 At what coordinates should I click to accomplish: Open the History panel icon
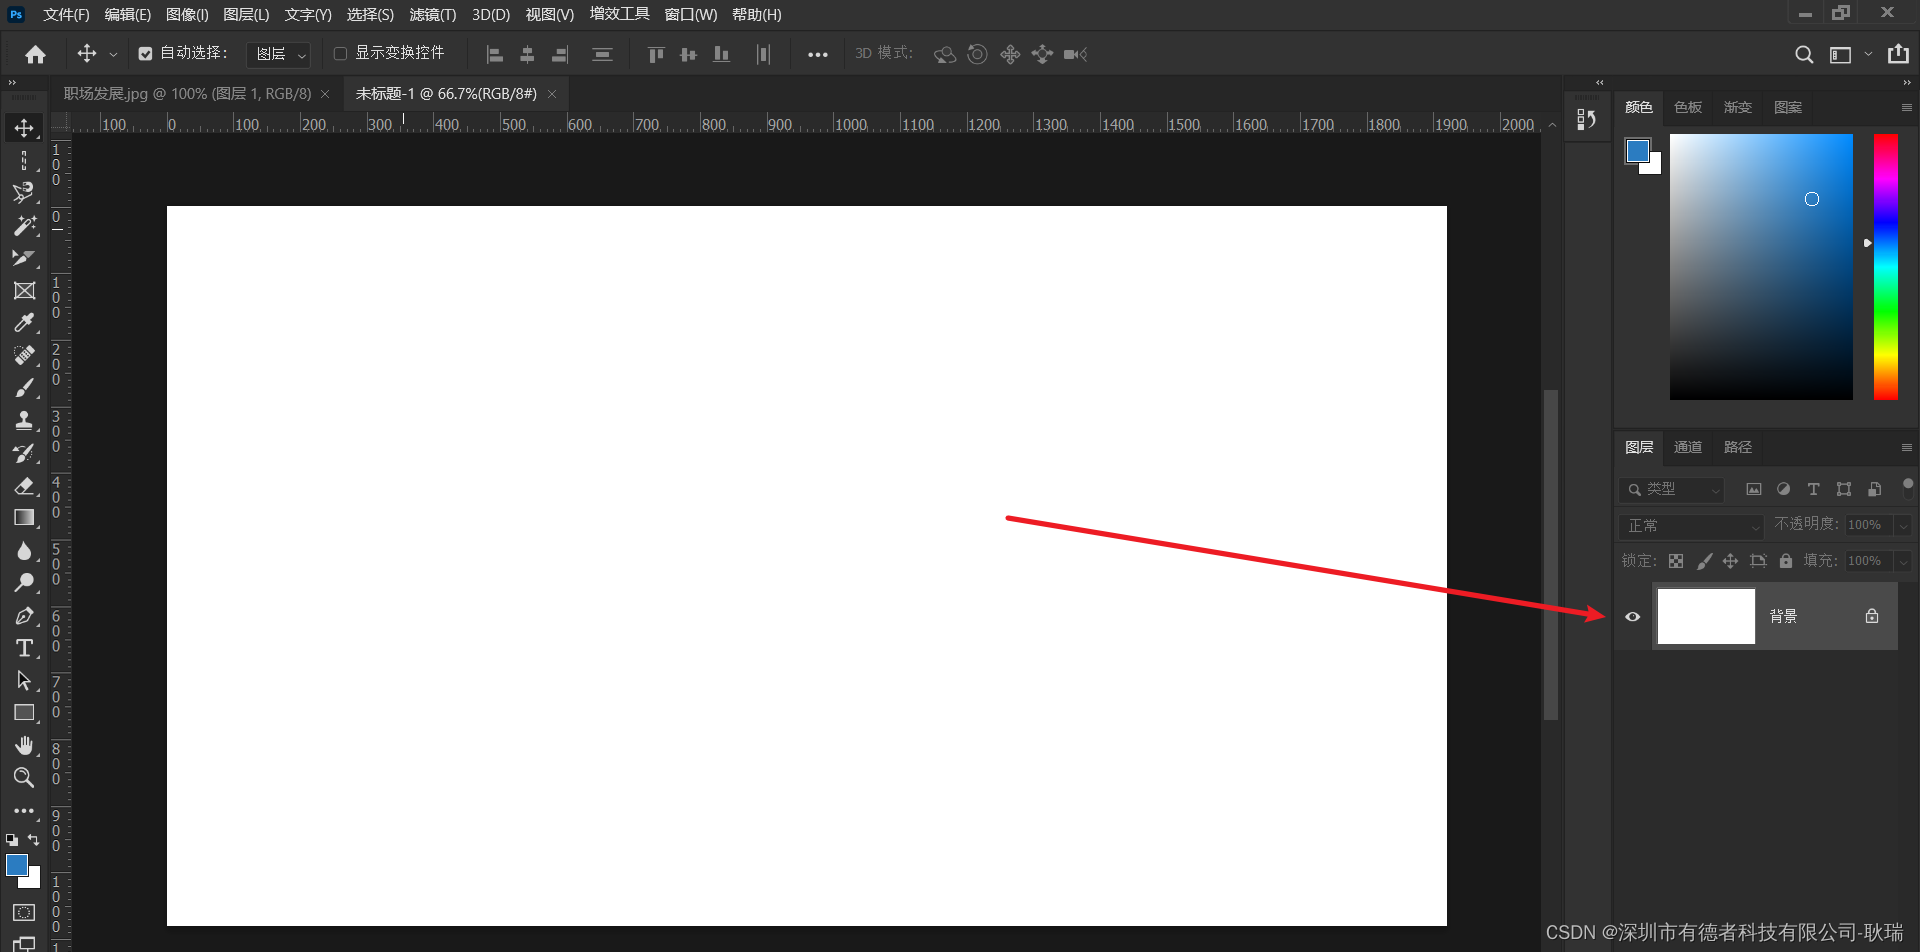1586,119
